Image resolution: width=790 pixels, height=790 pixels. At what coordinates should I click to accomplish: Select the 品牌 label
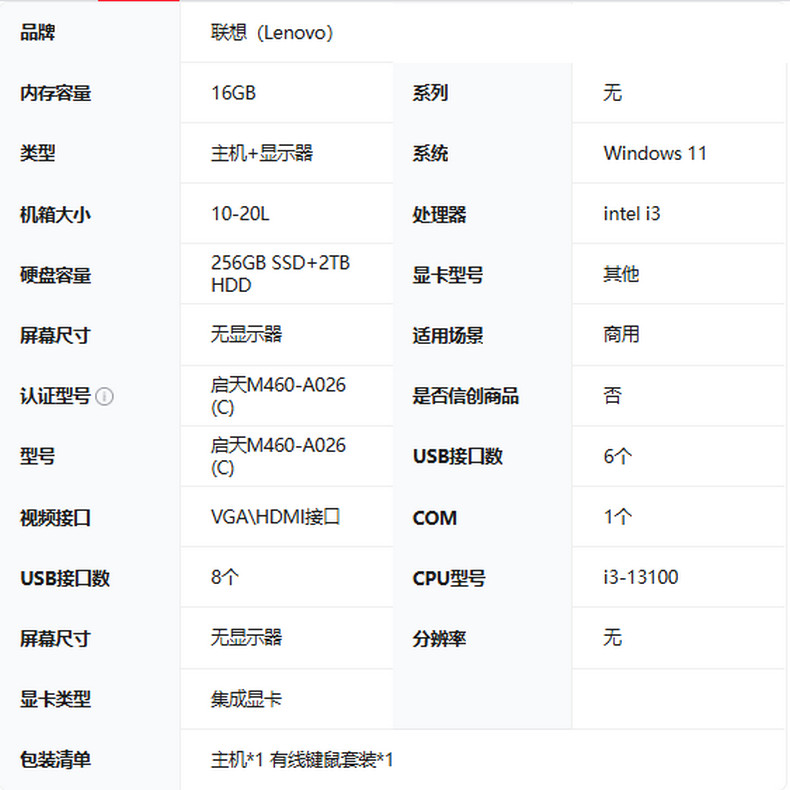[x=38, y=33]
